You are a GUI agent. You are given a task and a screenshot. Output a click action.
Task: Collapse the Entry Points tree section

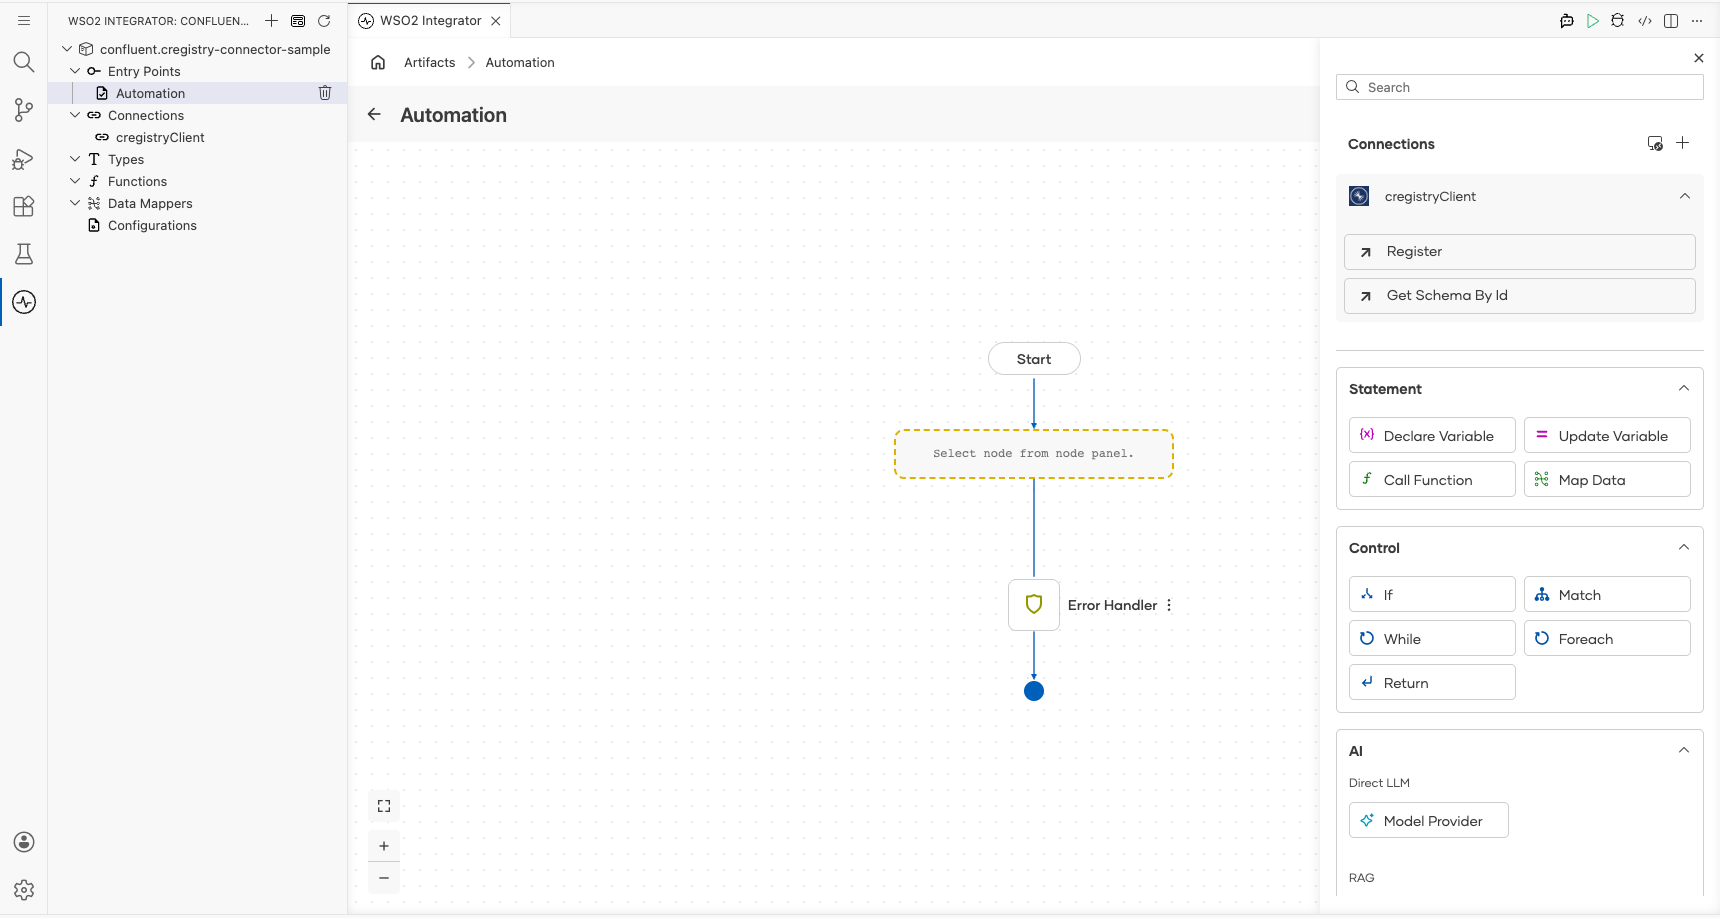coord(75,71)
